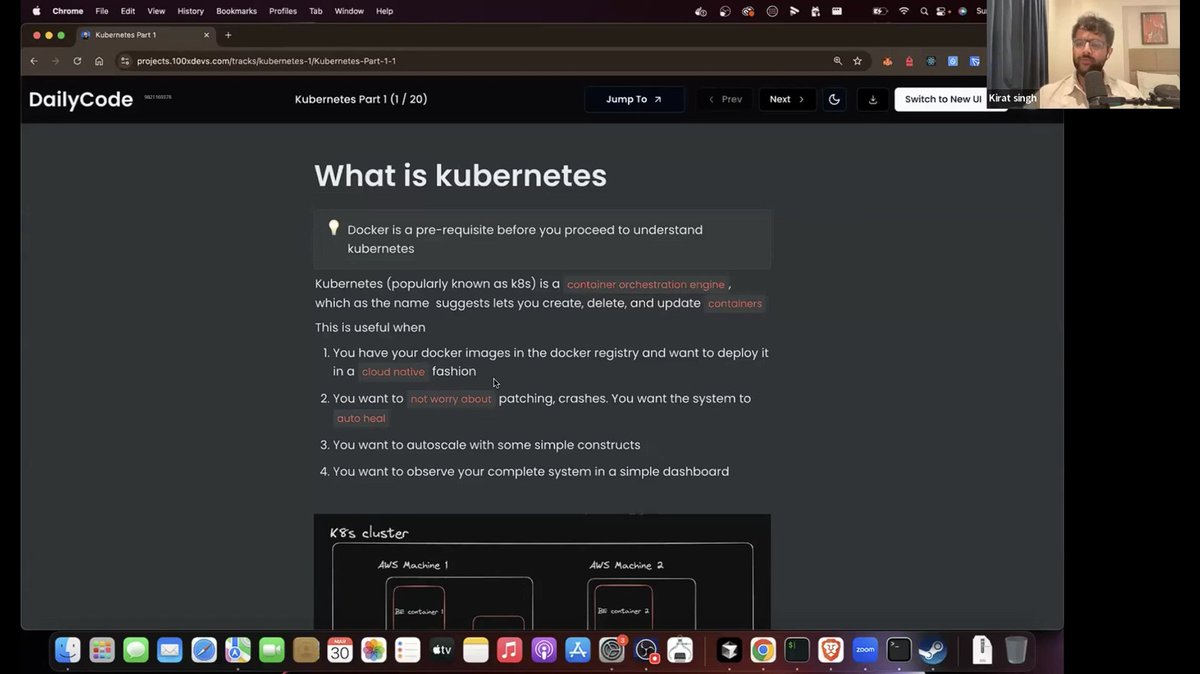Open Messages from the dock

coord(136,650)
